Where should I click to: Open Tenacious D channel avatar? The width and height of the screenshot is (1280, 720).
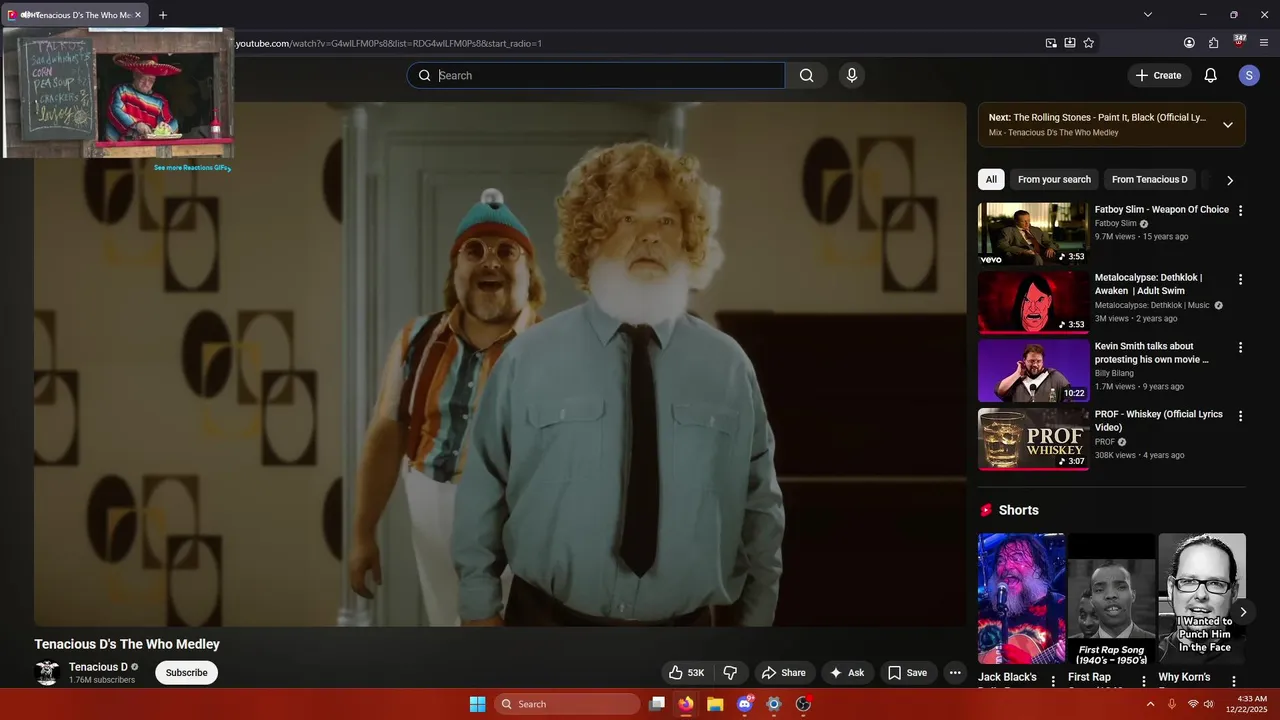47,673
